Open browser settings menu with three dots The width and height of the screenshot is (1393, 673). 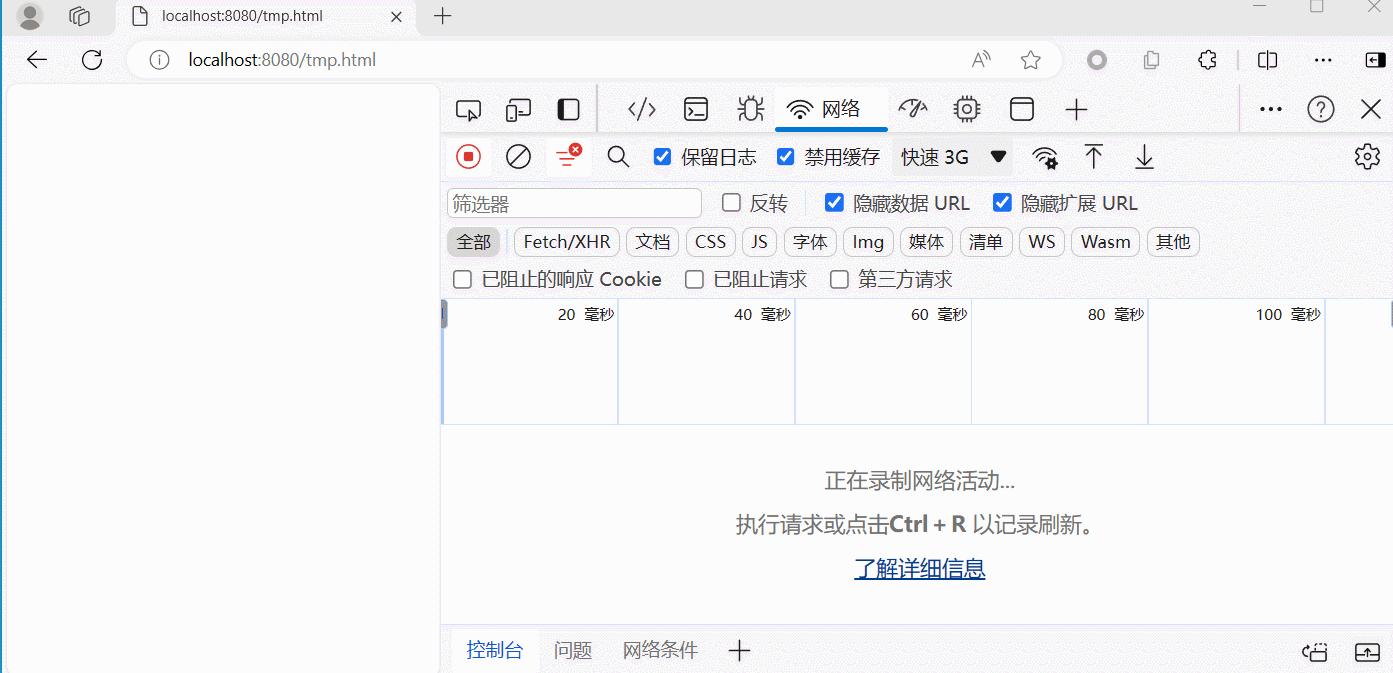pyautogui.click(x=1322, y=60)
